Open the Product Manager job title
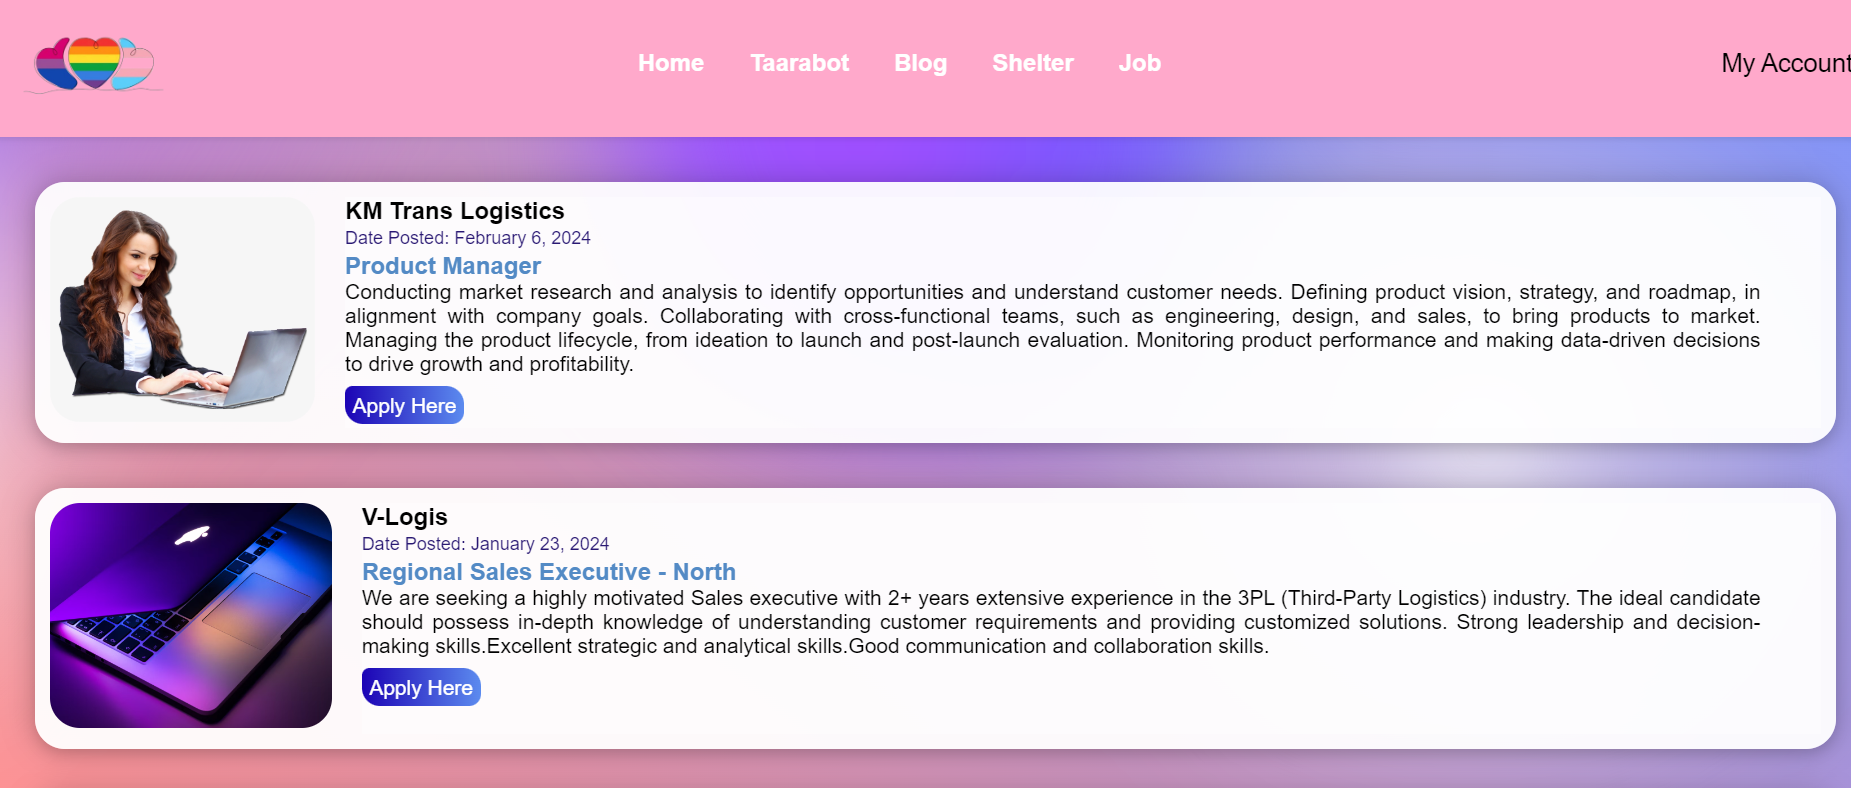This screenshot has width=1851, height=788. click(x=443, y=266)
